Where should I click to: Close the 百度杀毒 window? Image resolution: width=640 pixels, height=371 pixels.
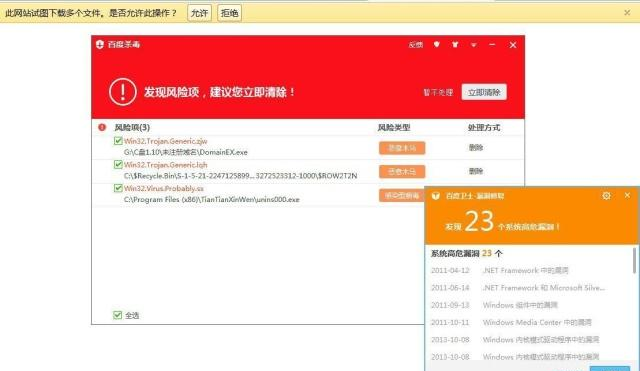(513, 45)
